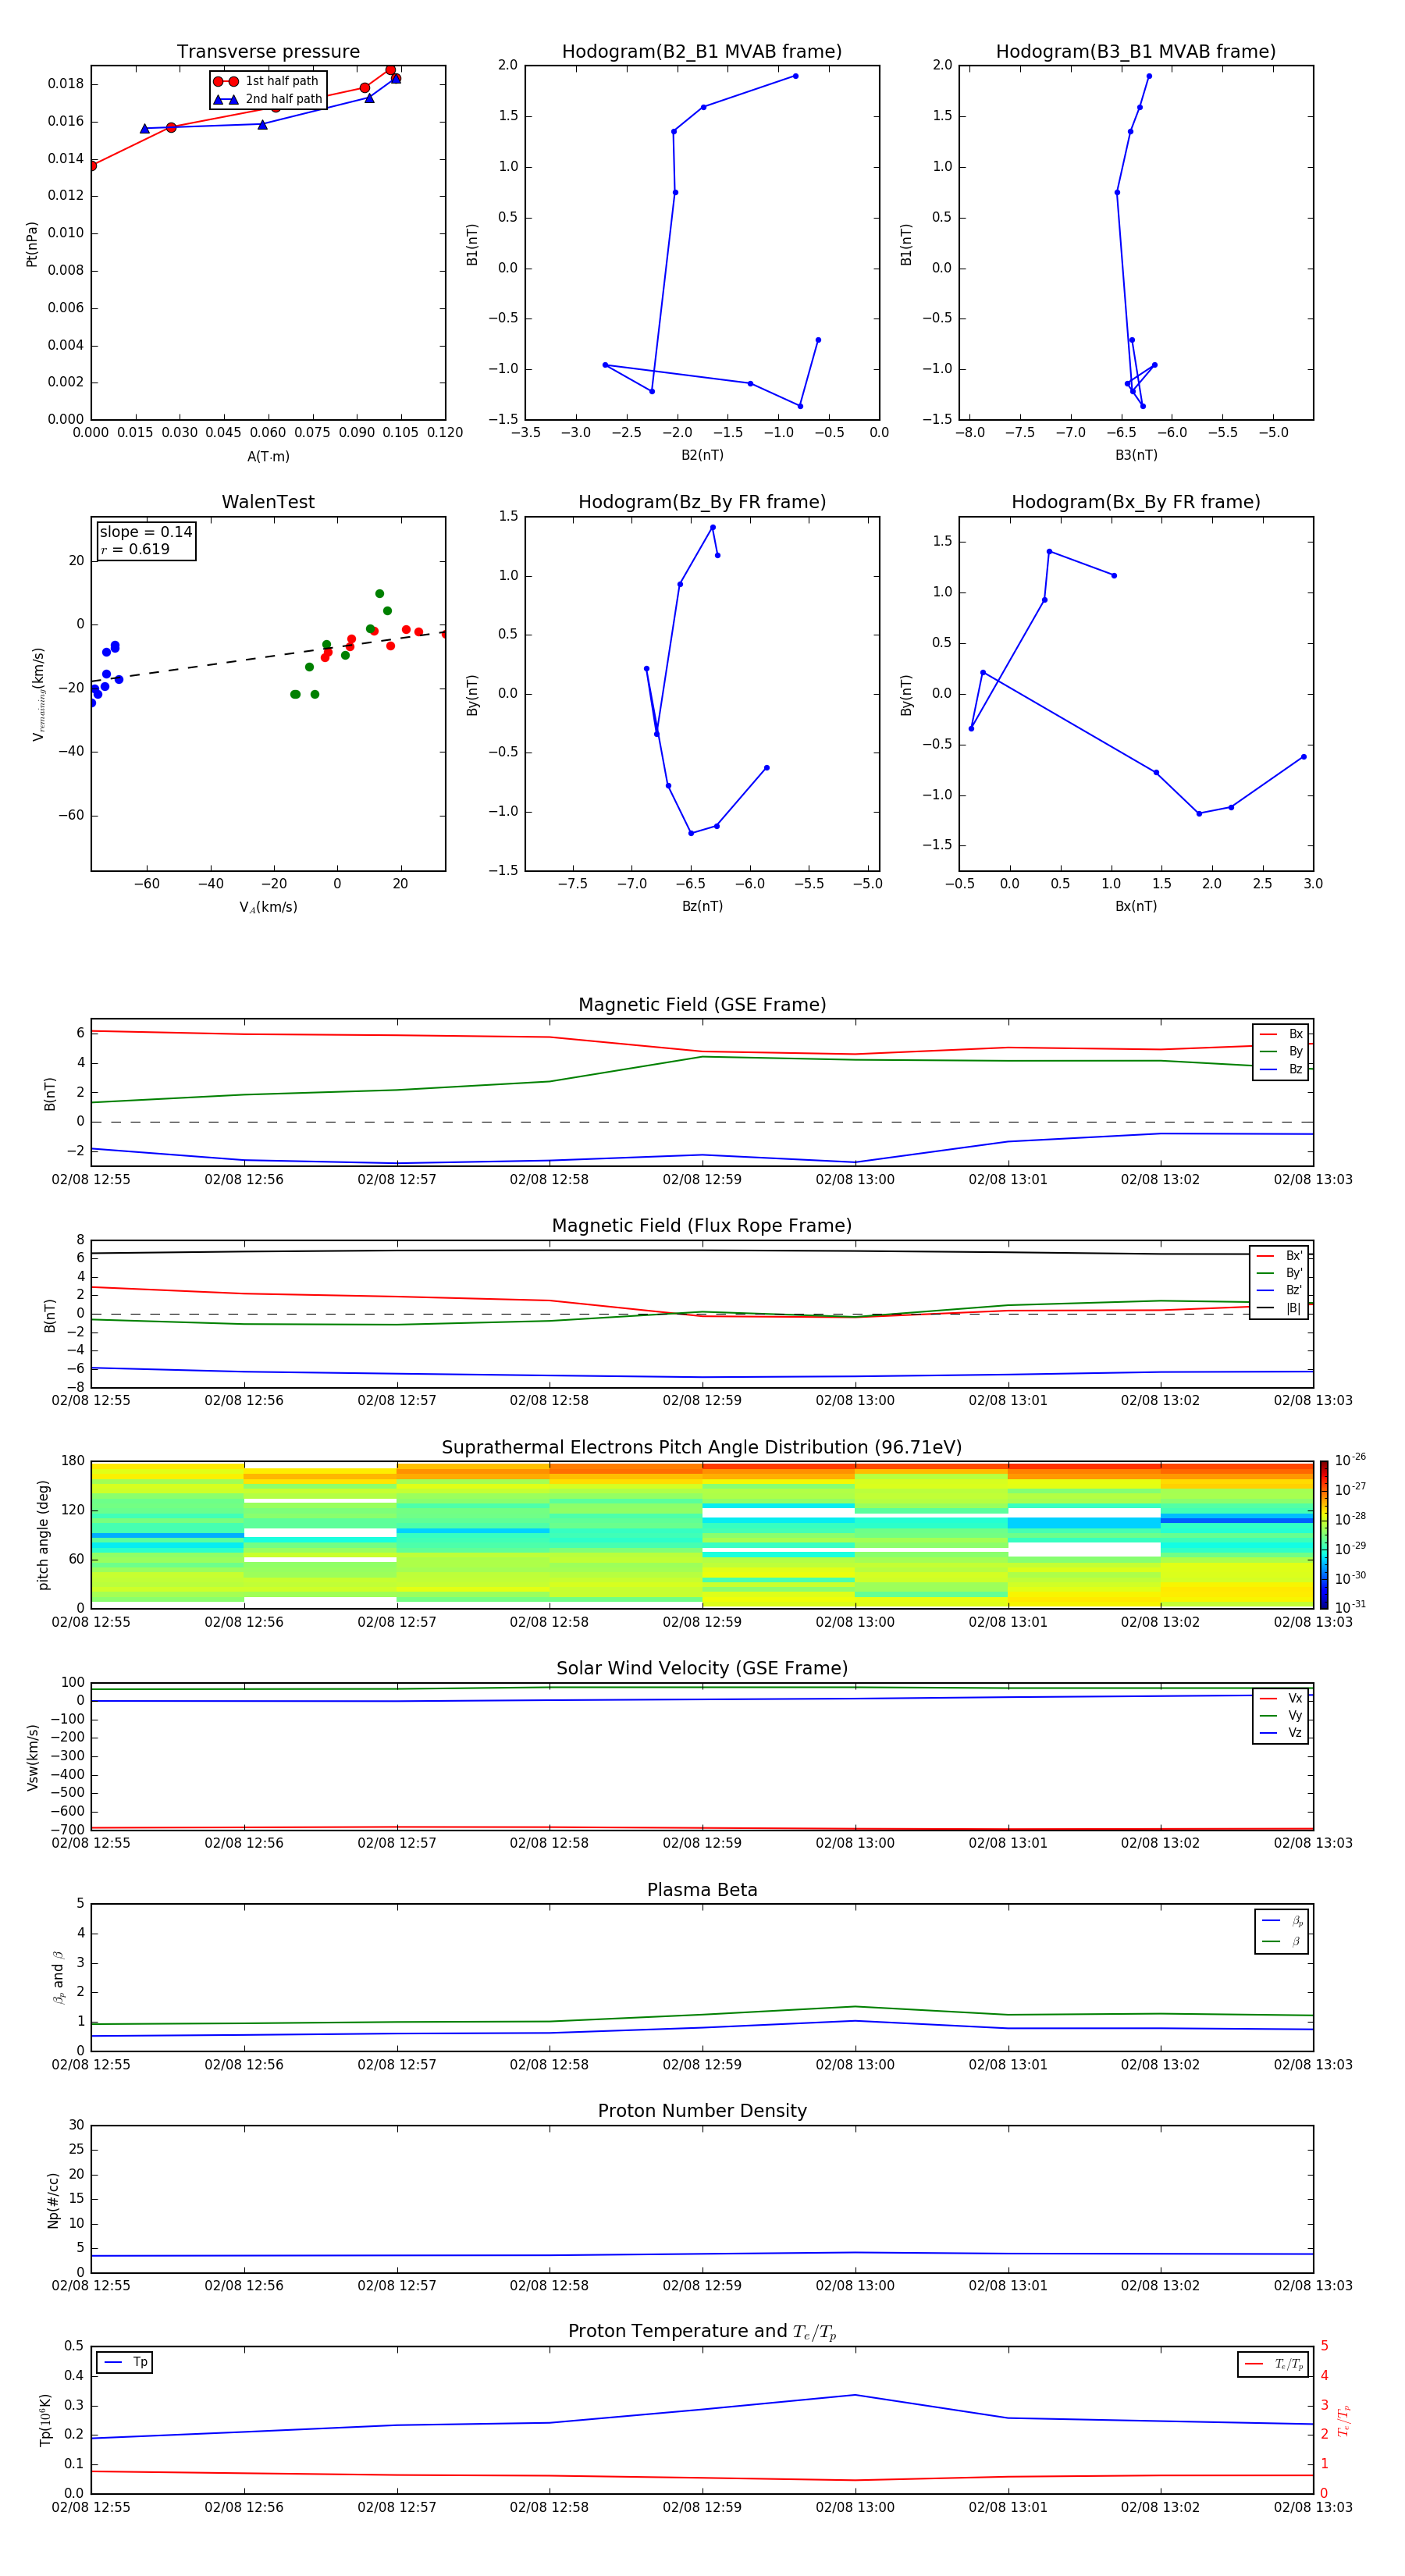Screen dimensions: 1405x2576
Task: Click the "Proton Temperature and Te/Tp" title
Action: coord(702,2331)
